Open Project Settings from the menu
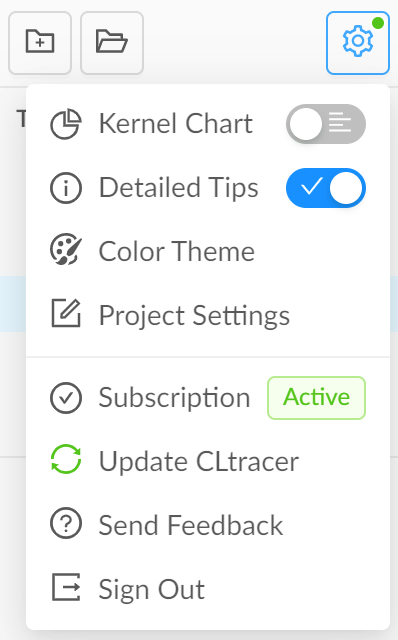 tap(208, 315)
